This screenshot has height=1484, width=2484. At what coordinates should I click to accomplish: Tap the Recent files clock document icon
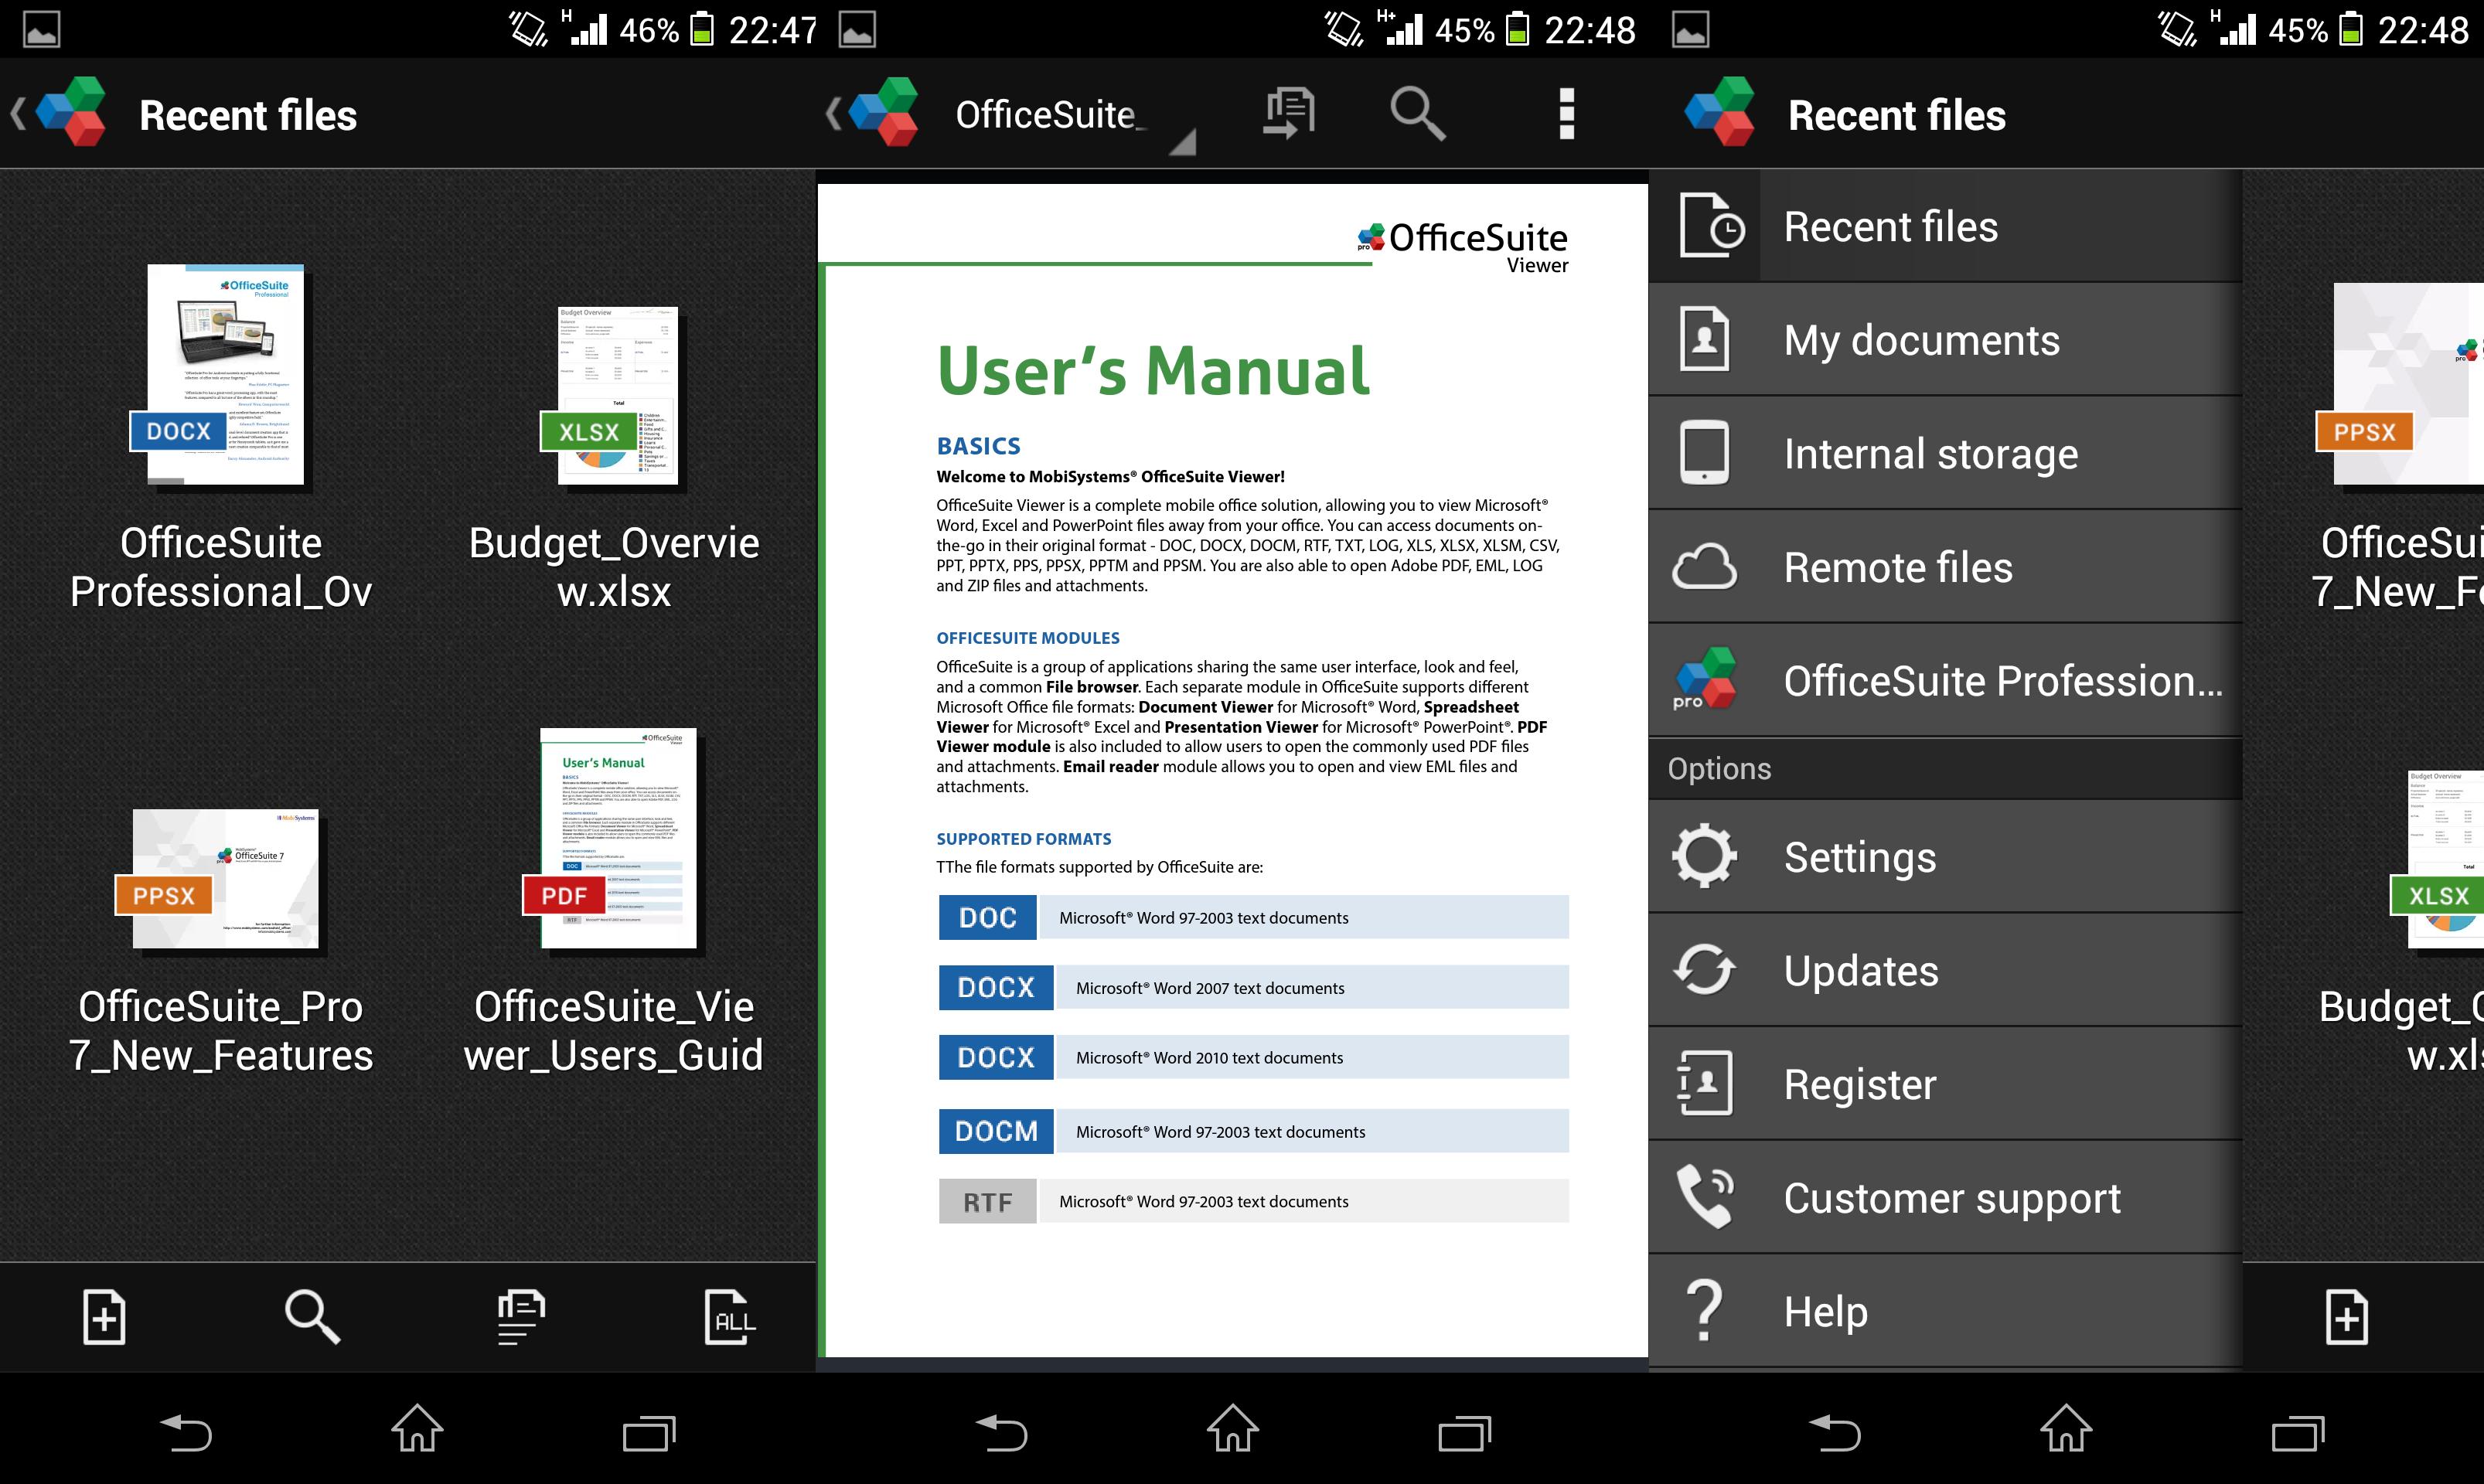pos(1711,226)
